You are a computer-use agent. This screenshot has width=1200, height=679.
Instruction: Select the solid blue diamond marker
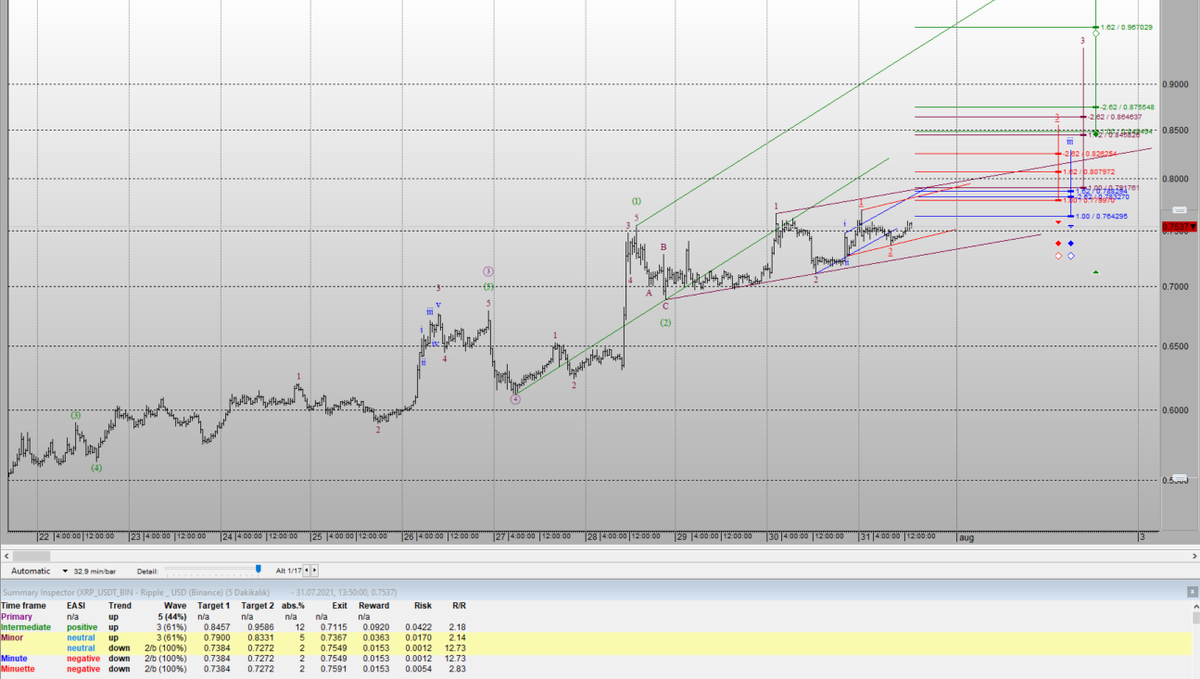[x=1070, y=243]
